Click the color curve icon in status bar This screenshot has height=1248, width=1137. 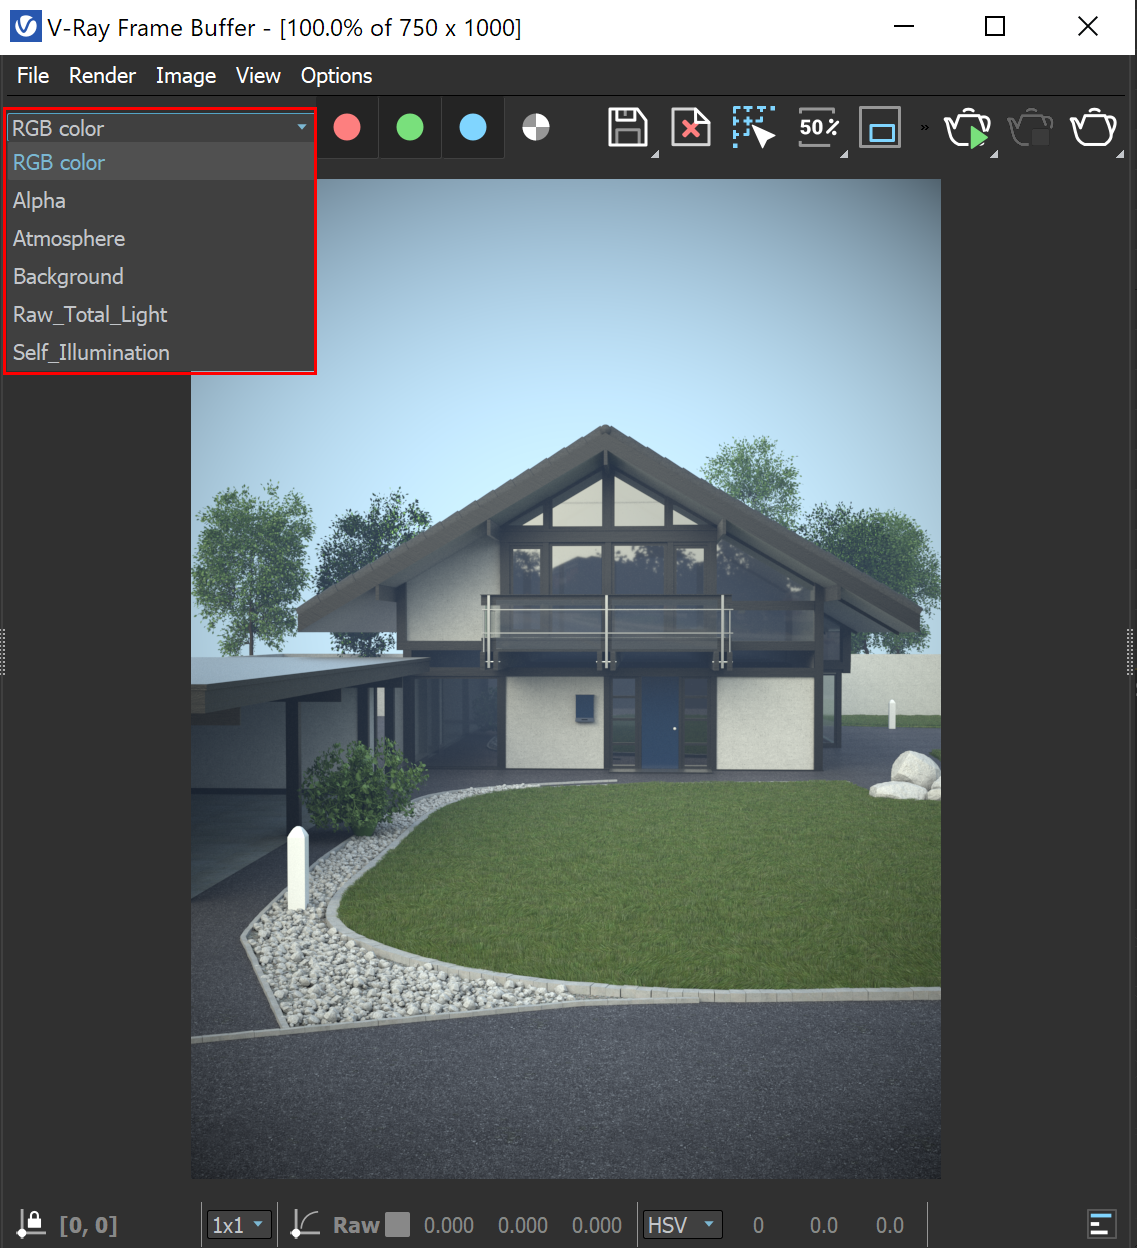pyautogui.click(x=305, y=1224)
